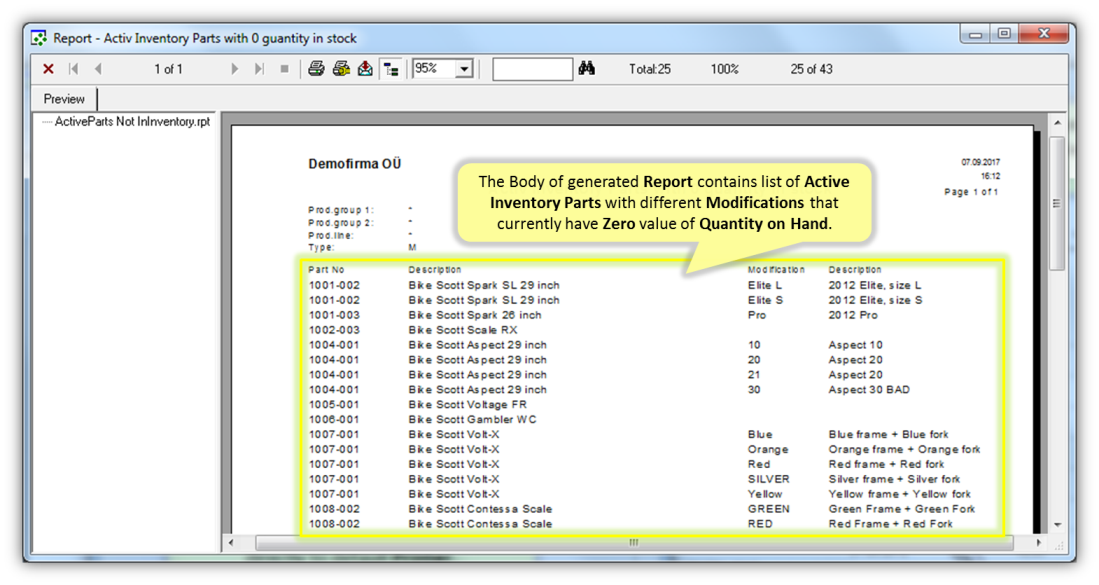Screen dimensions: 1099x585
Task: Toggle the group tree panel
Action: click(391, 69)
